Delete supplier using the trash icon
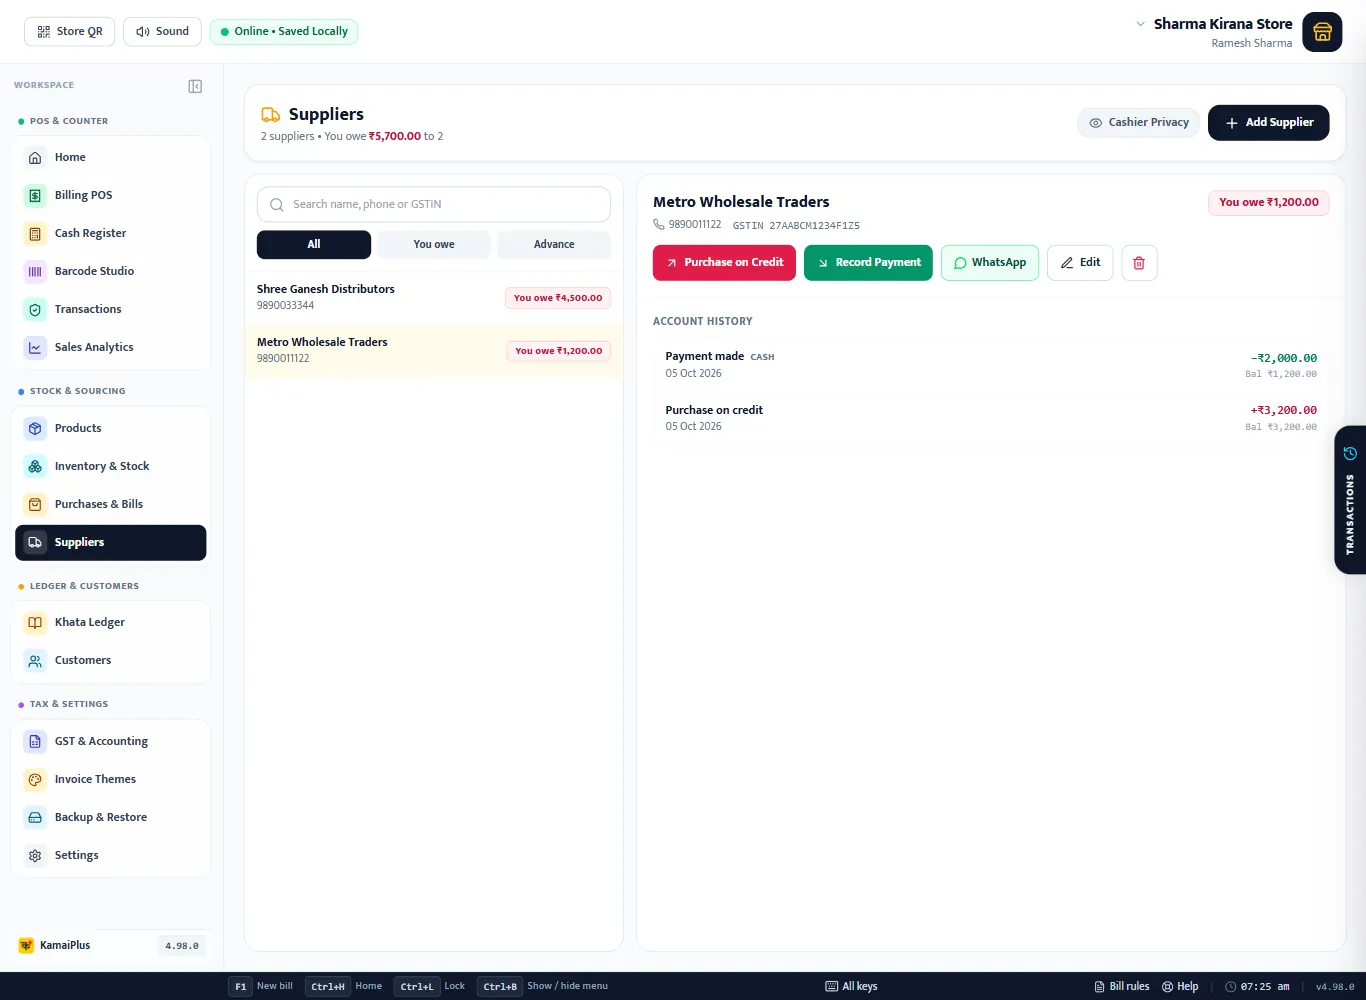Image resolution: width=1366 pixels, height=1000 pixels. point(1139,263)
